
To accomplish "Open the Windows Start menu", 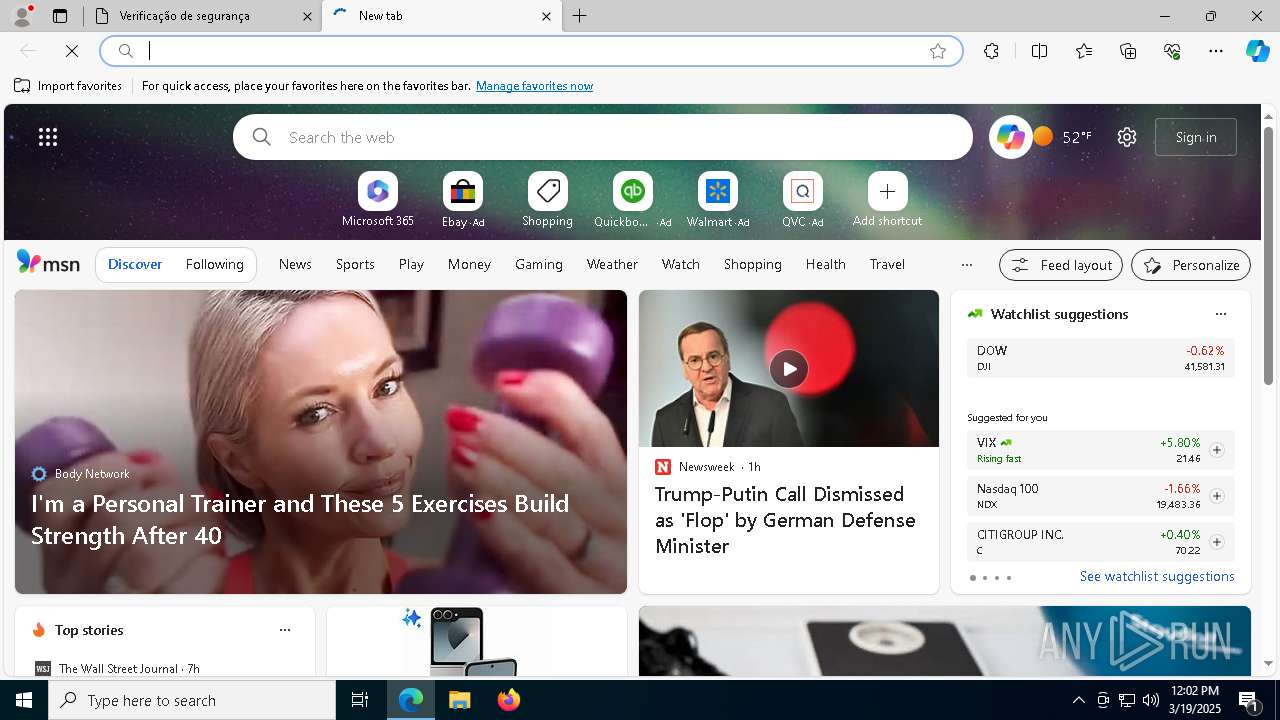I will tap(24, 700).
